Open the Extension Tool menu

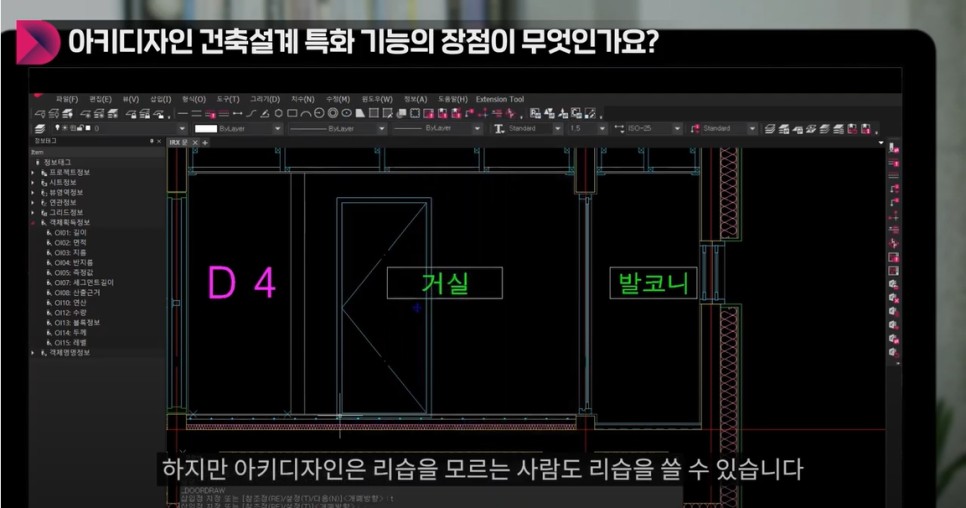tap(500, 99)
